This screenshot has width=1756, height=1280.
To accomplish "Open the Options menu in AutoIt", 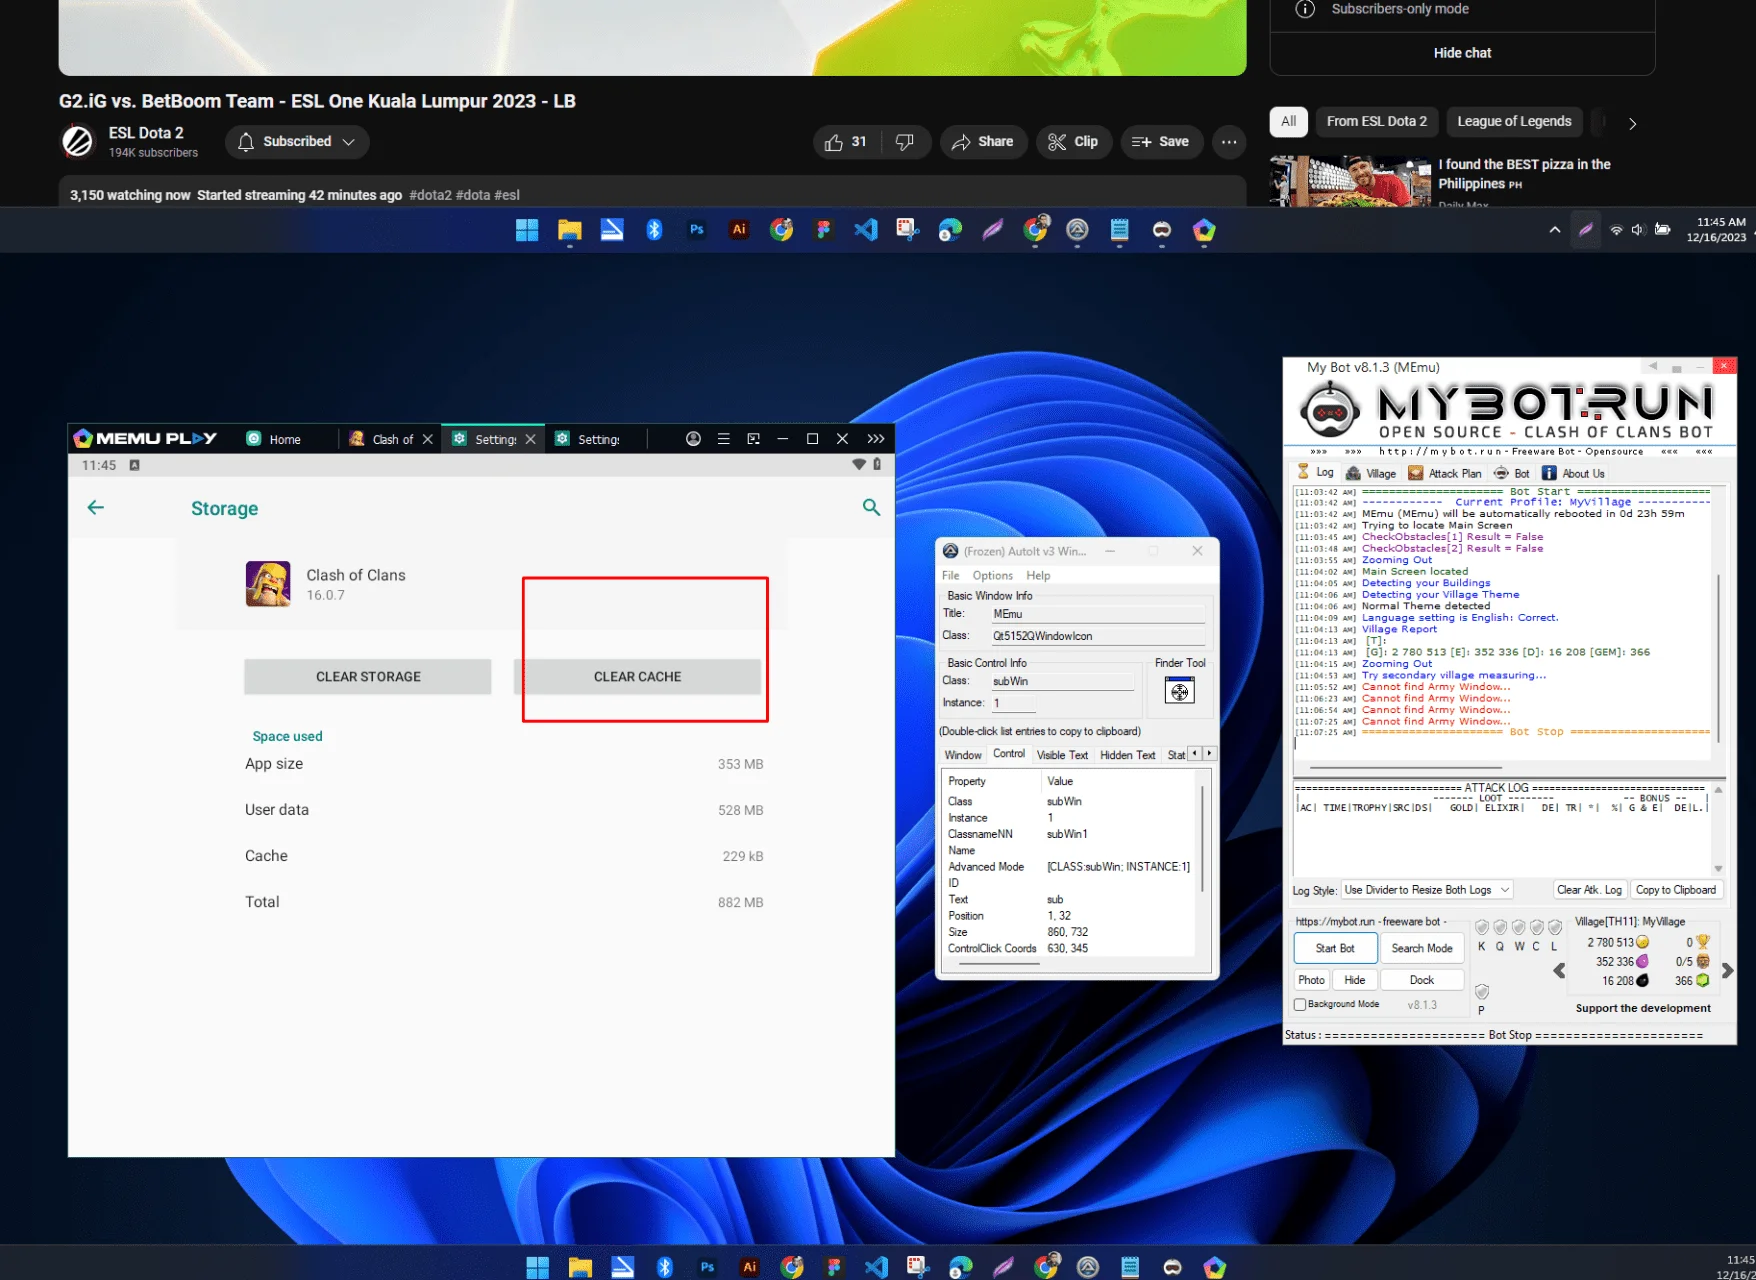I will coord(993,576).
